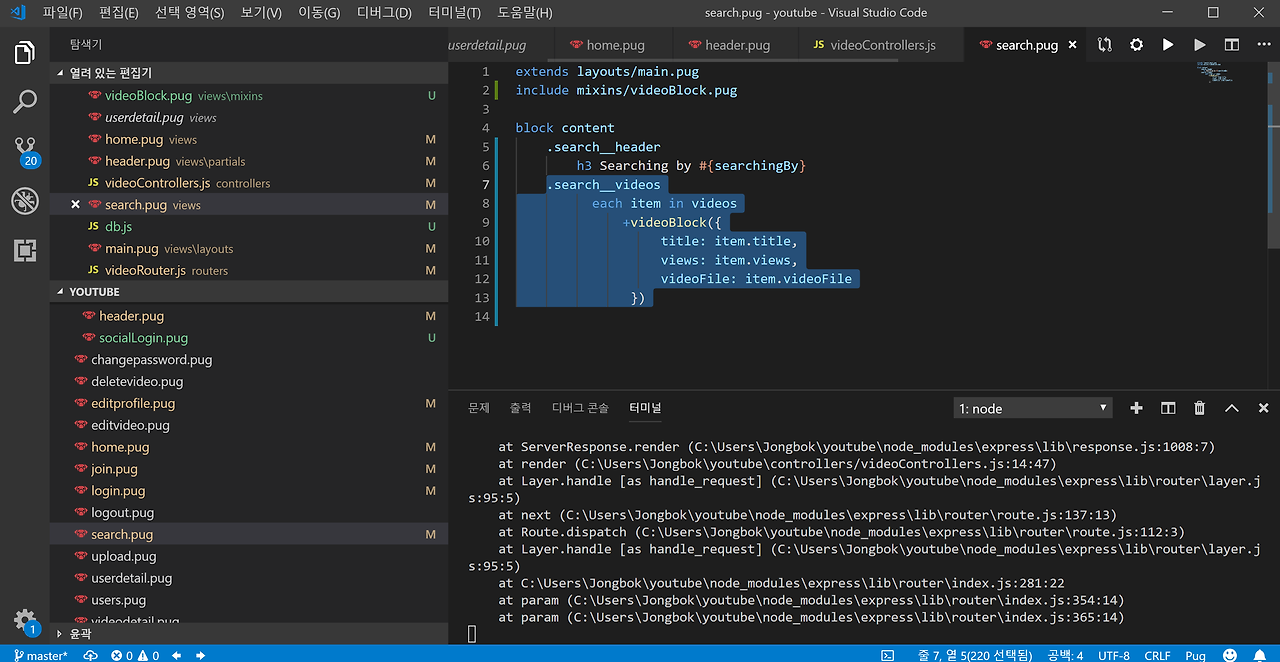Open the Debug view in activity bar
Viewport: 1280px width, 662px height.
tap(25, 201)
